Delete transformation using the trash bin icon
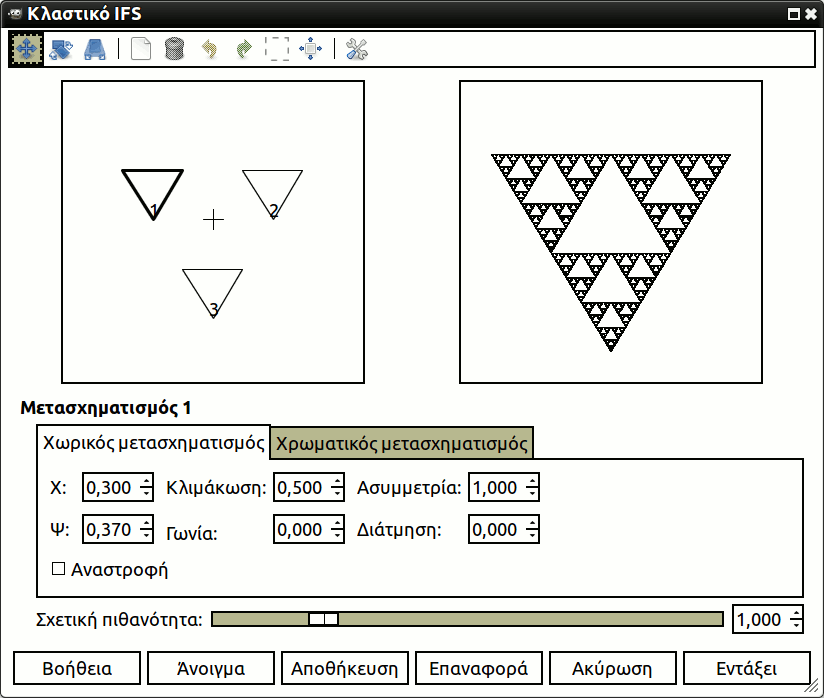The image size is (824, 698). click(175, 49)
